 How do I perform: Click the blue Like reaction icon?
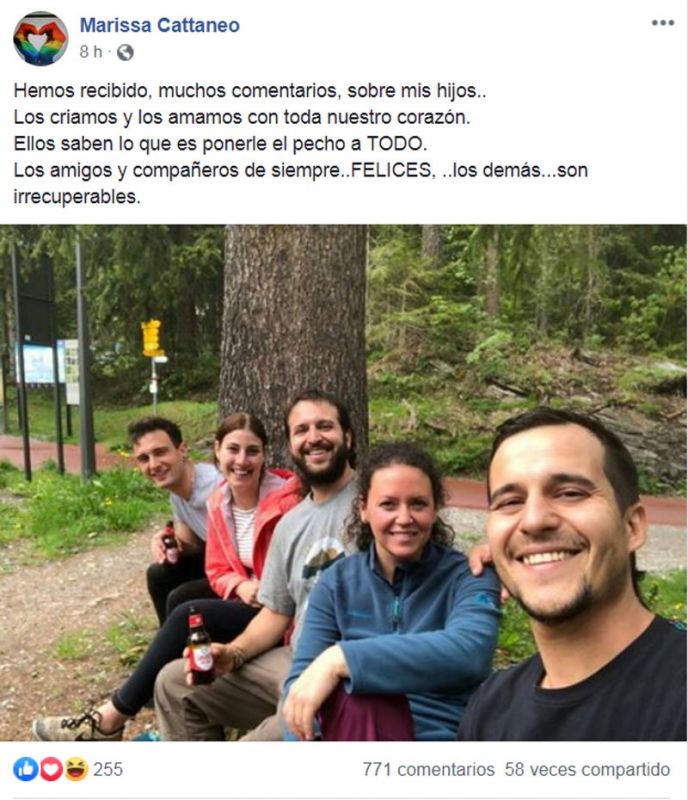(26, 769)
